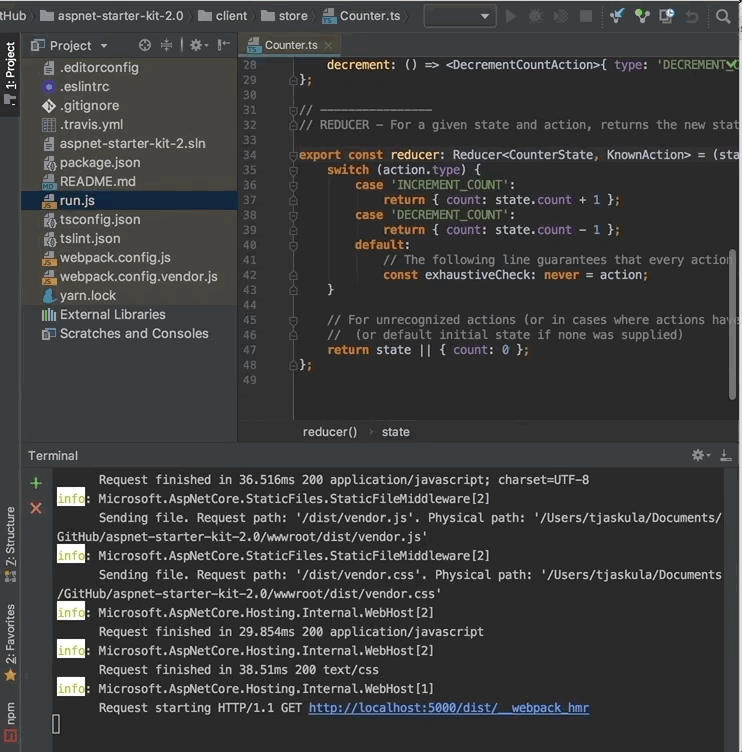Select External Libraries node
This screenshot has height=752, width=742.
[x=130, y=315]
